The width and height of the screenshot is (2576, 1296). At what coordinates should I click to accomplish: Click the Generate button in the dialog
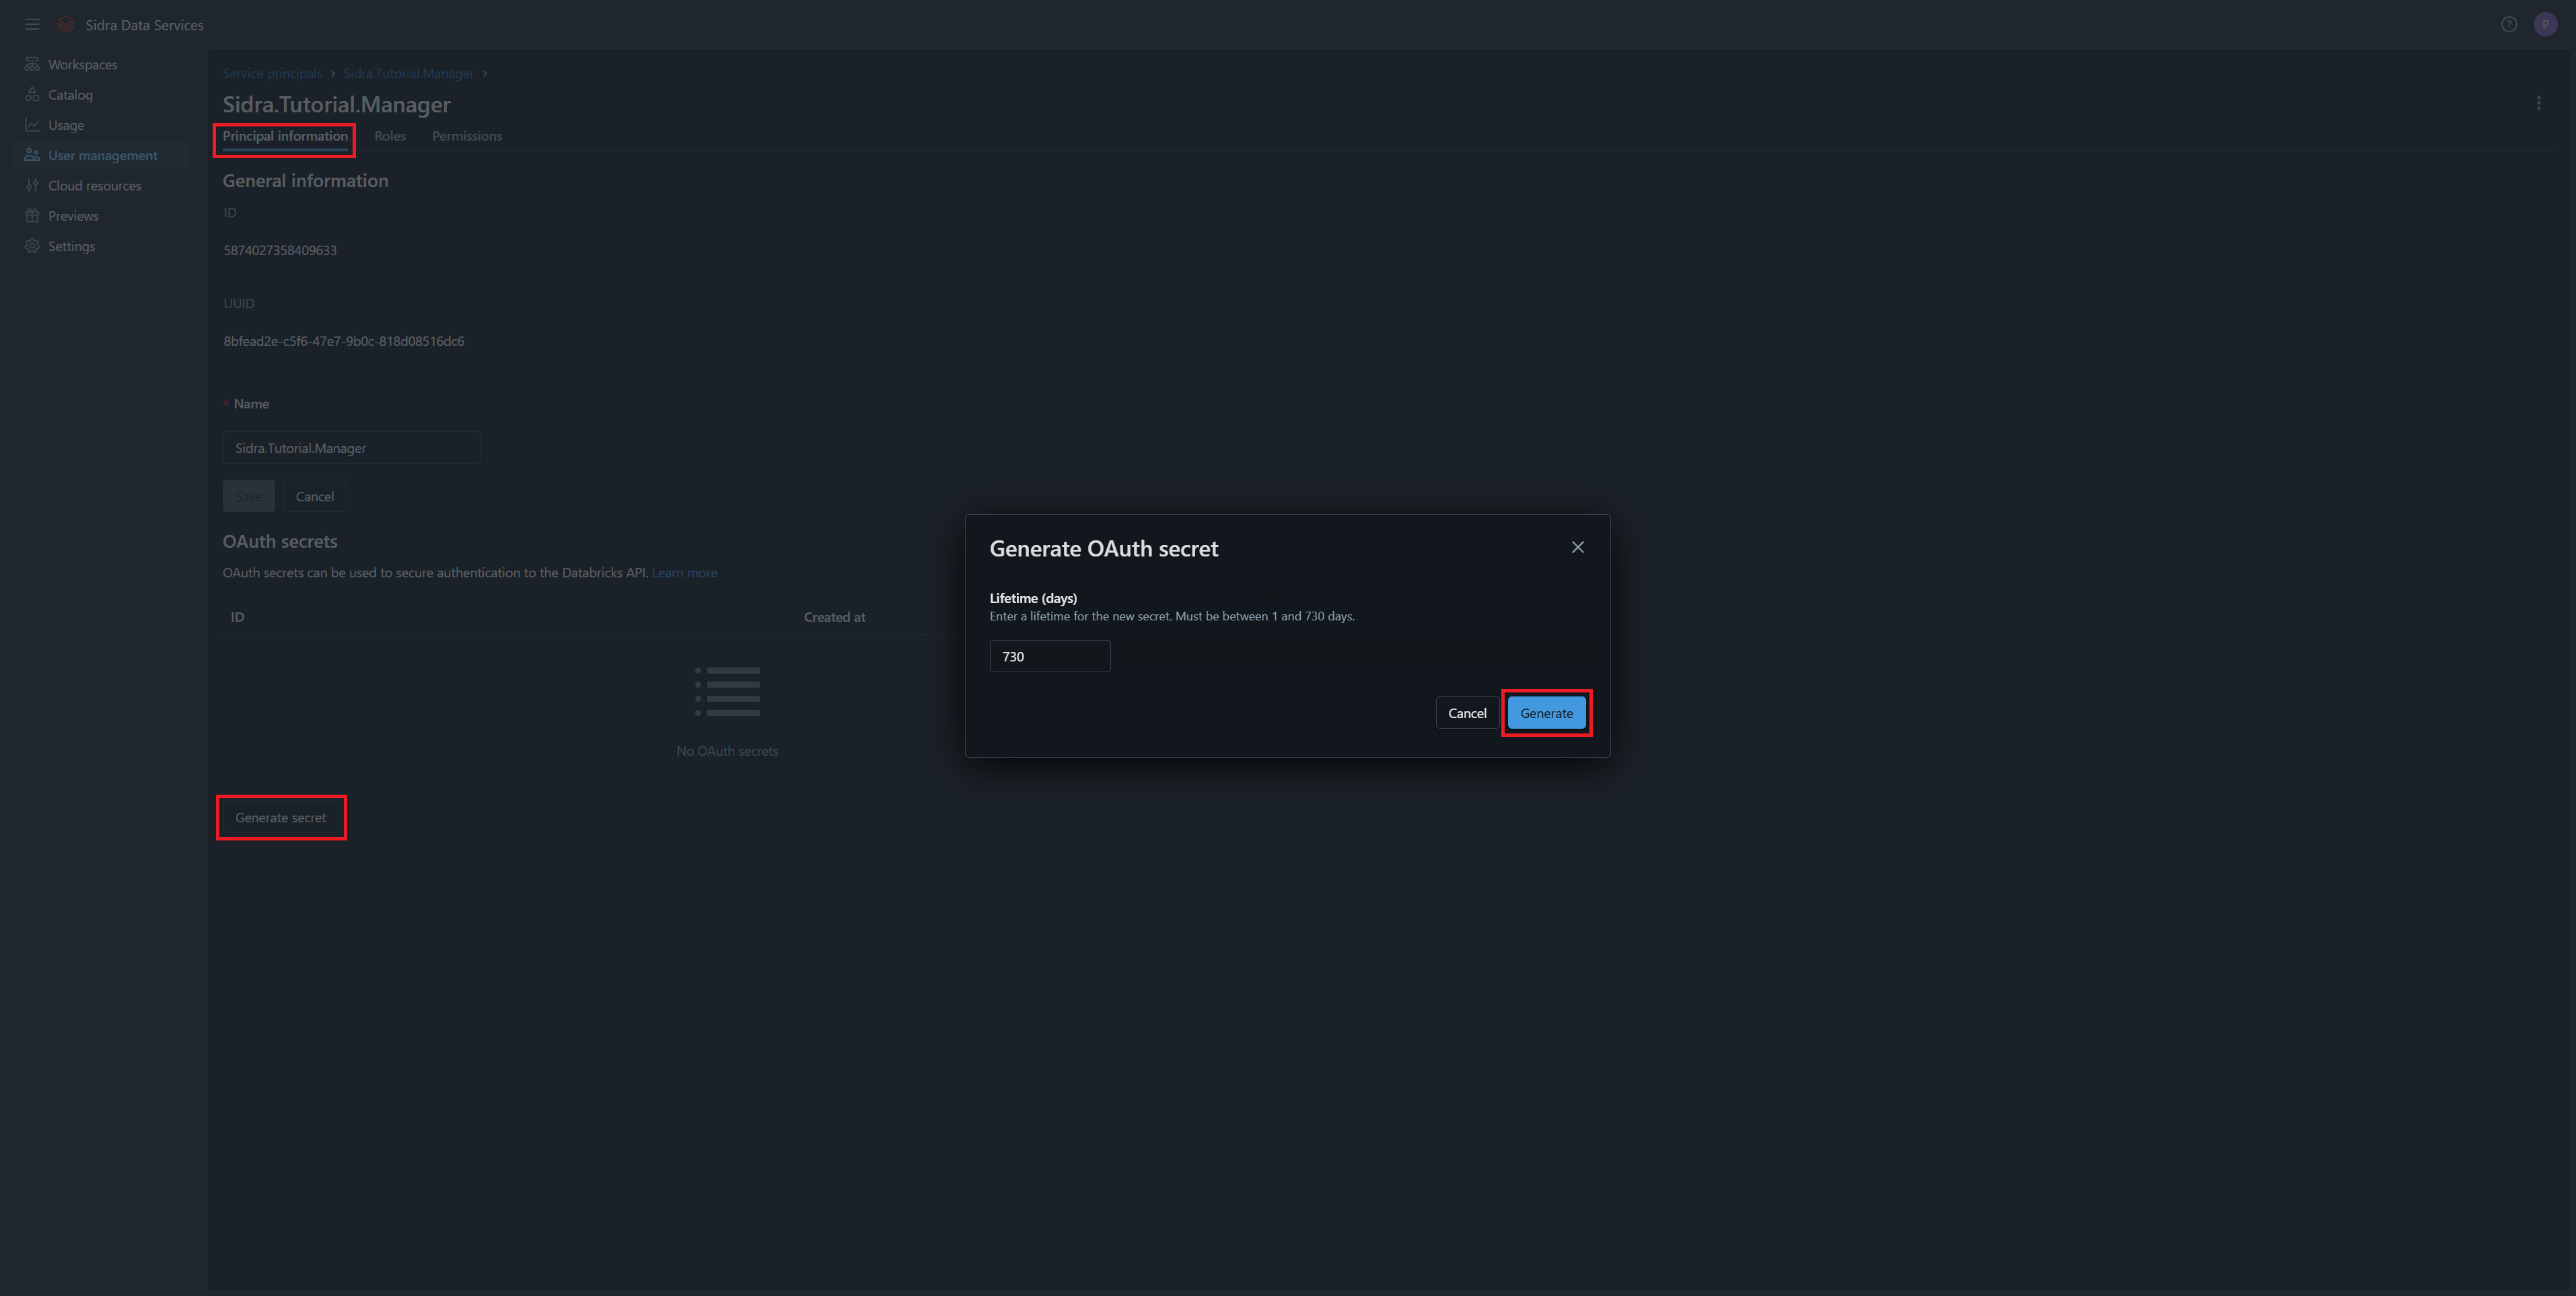pyautogui.click(x=1546, y=713)
